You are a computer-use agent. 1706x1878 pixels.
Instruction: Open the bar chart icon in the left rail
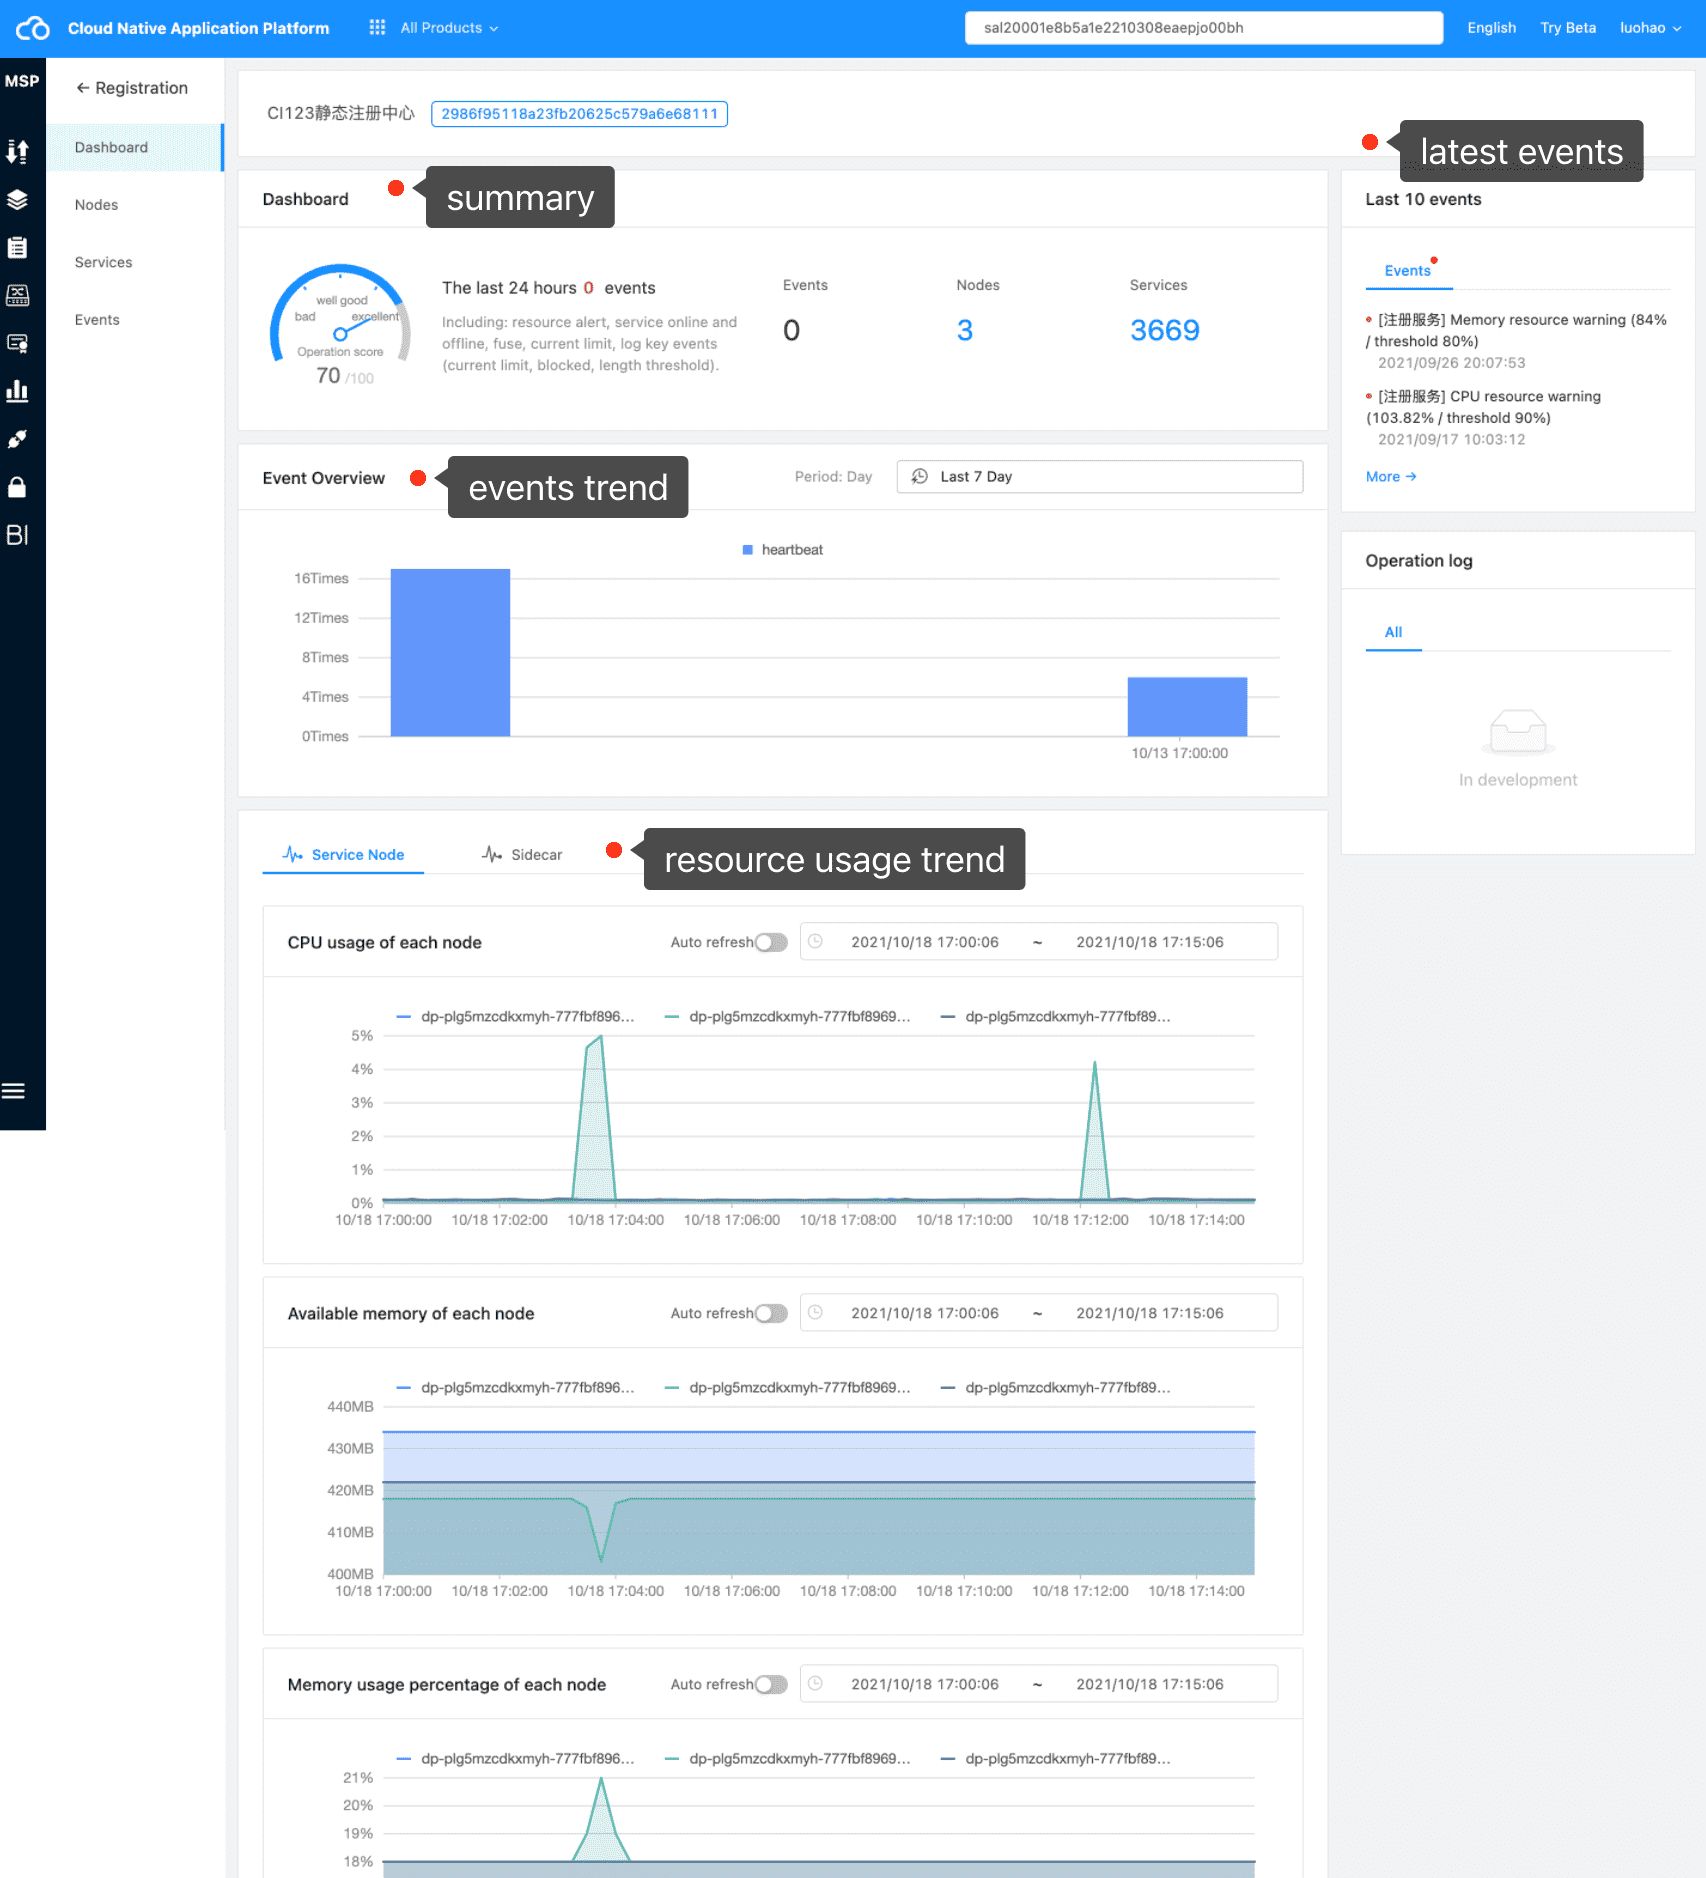17,391
